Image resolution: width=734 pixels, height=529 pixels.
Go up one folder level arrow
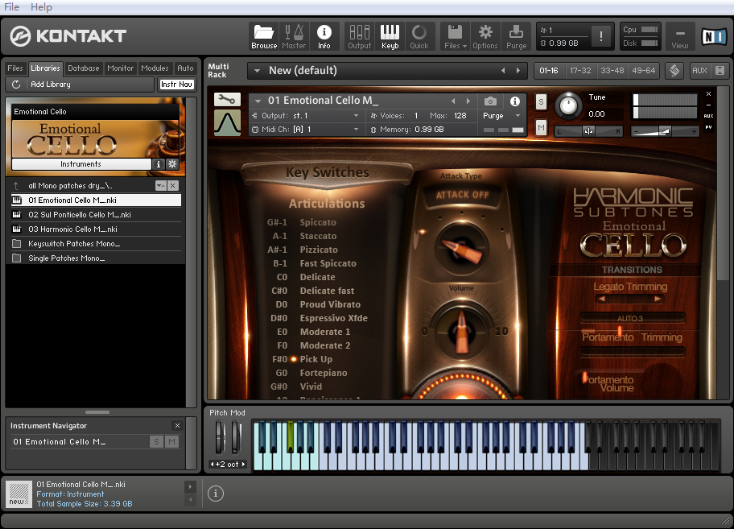tap(16, 186)
